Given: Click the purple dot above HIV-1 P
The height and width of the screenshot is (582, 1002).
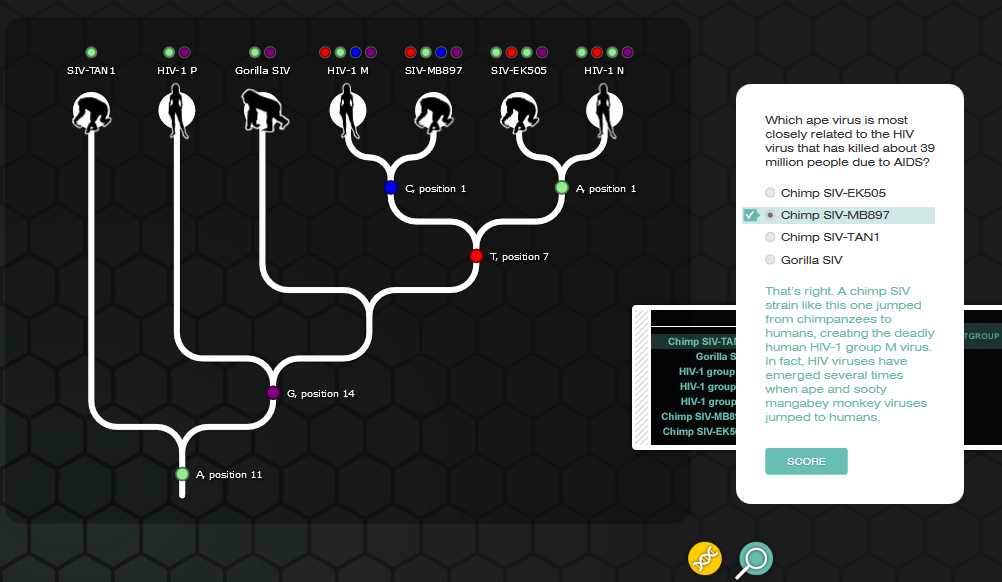Looking at the screenshot, I should click(185, 52).
